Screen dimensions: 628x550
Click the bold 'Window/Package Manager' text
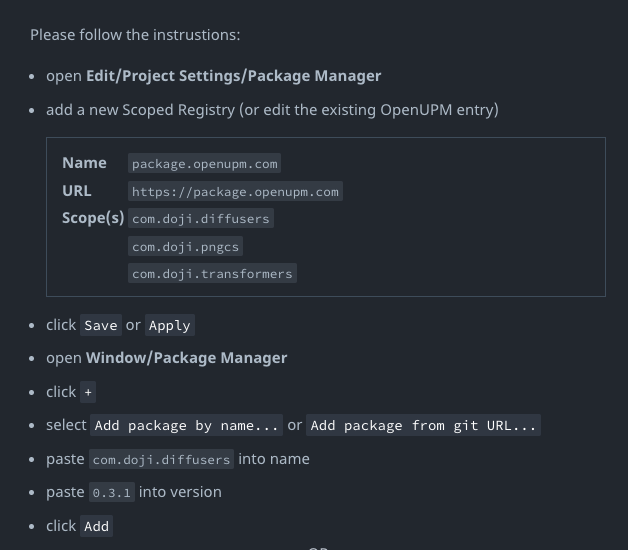(x=186, y=358)
